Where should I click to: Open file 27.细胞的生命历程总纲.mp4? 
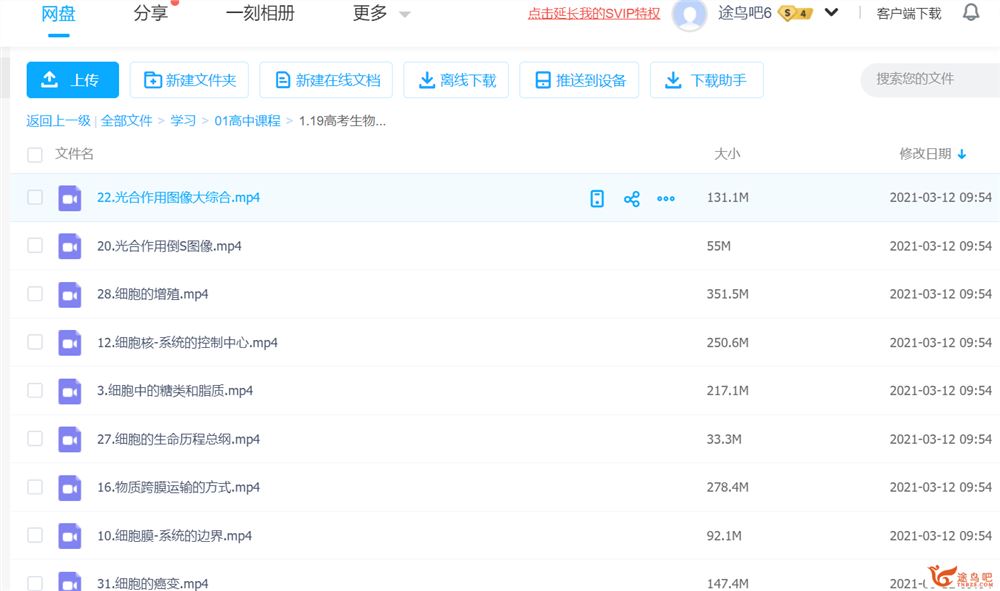click(179, 439)
